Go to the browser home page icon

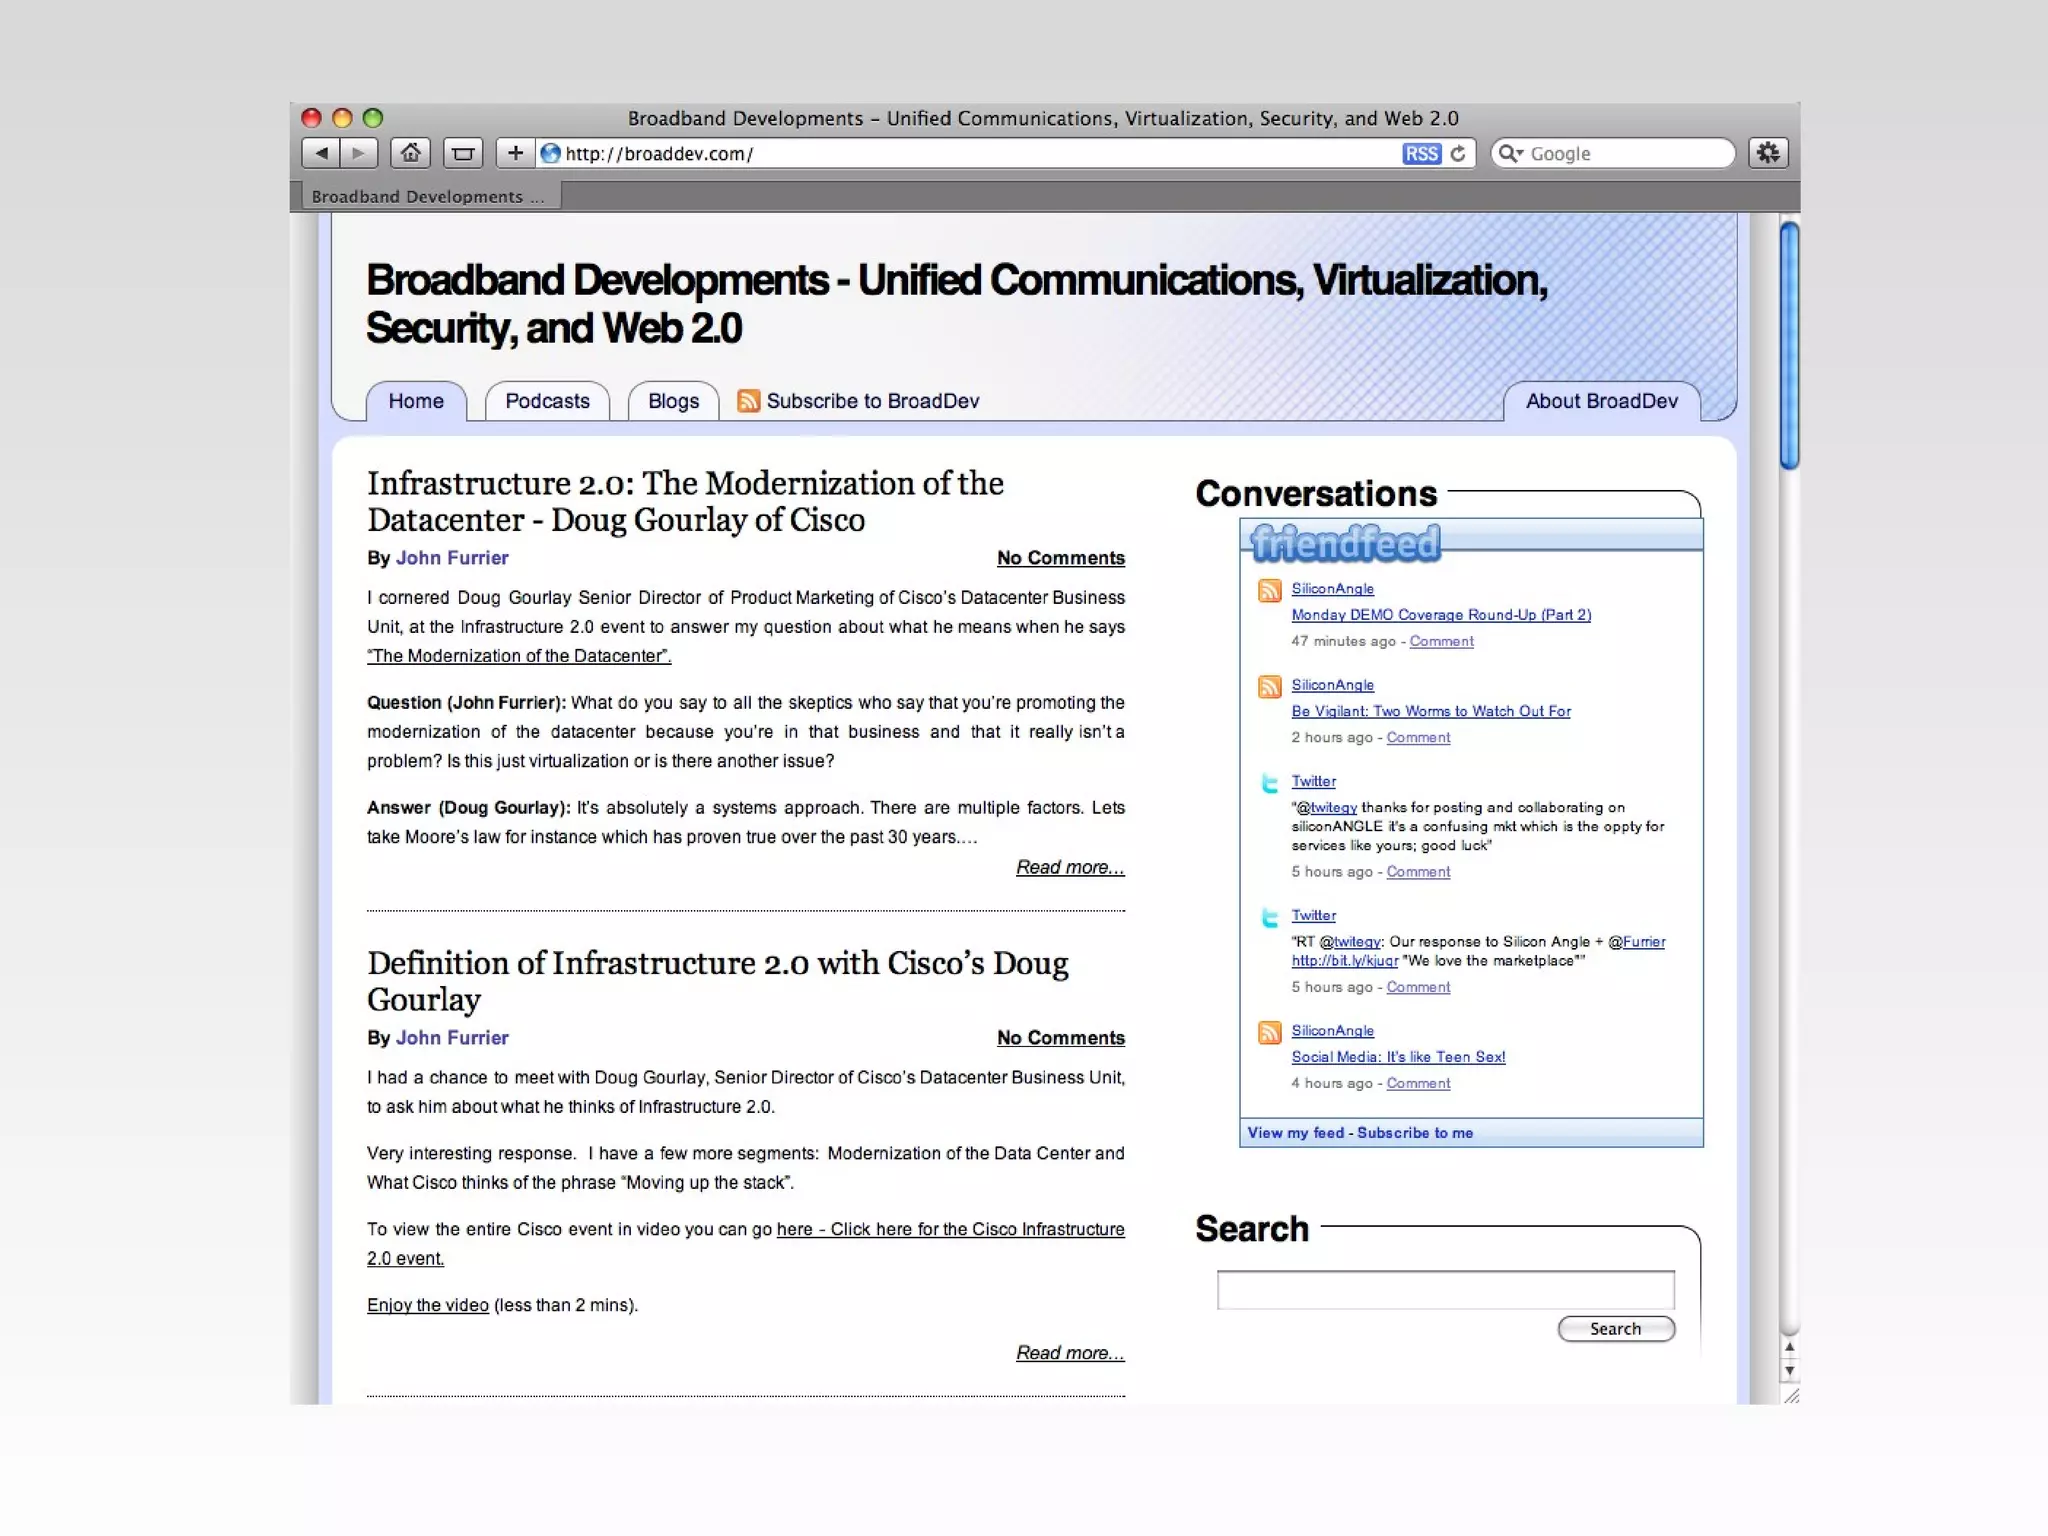pyautogui.click(x=410, y=153)
